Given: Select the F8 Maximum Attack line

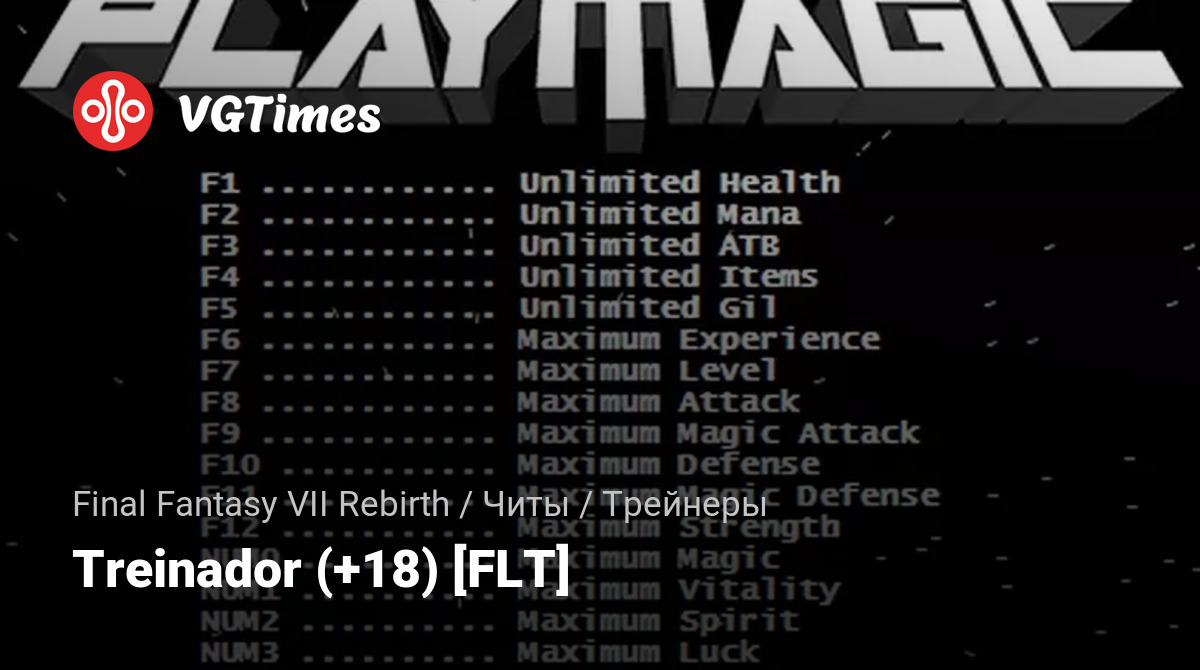Looking at the screenshot, I should point(500,401).
